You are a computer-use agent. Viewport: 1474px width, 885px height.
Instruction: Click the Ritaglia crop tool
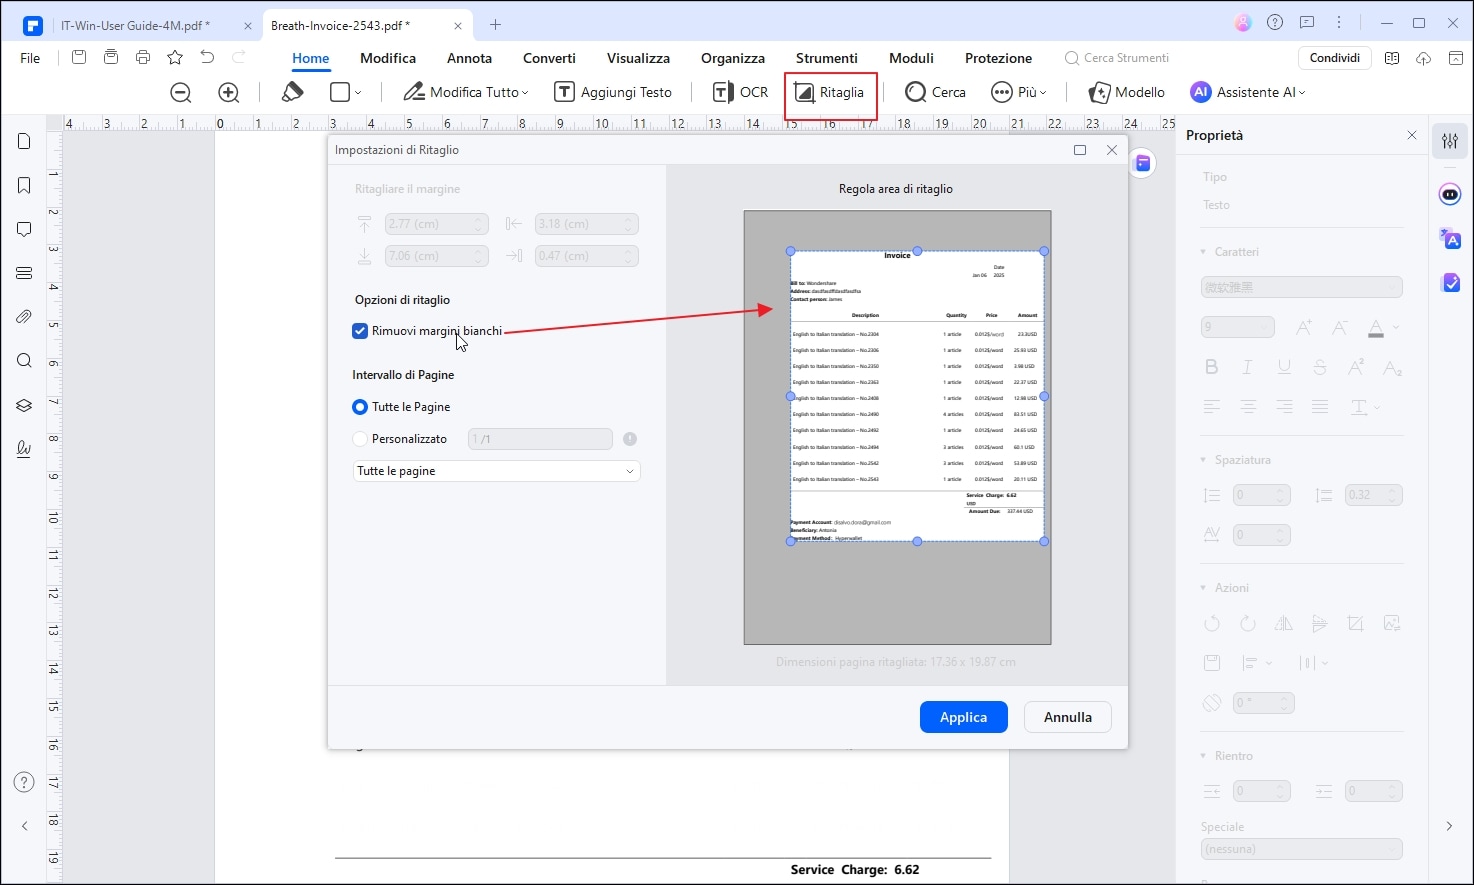[x=830, y=92]
